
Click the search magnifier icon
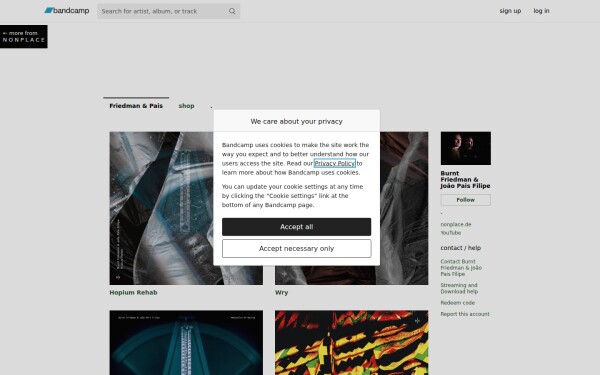[232, 11]
